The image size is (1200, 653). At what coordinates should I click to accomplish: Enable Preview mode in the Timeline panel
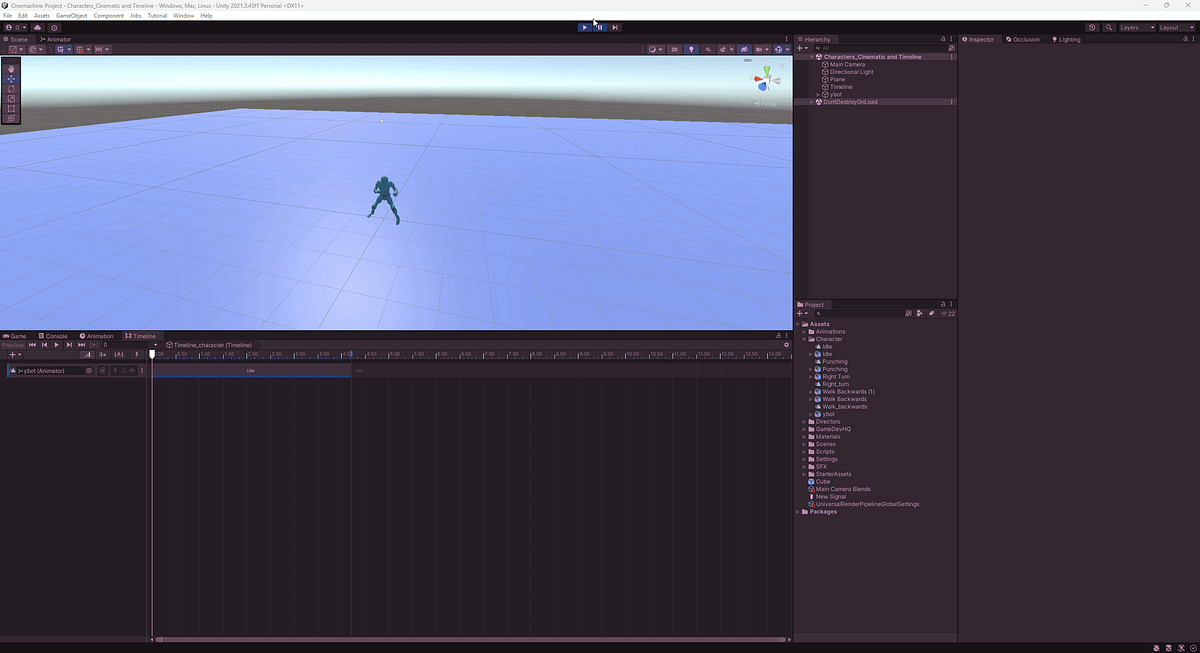click(12, 344)
